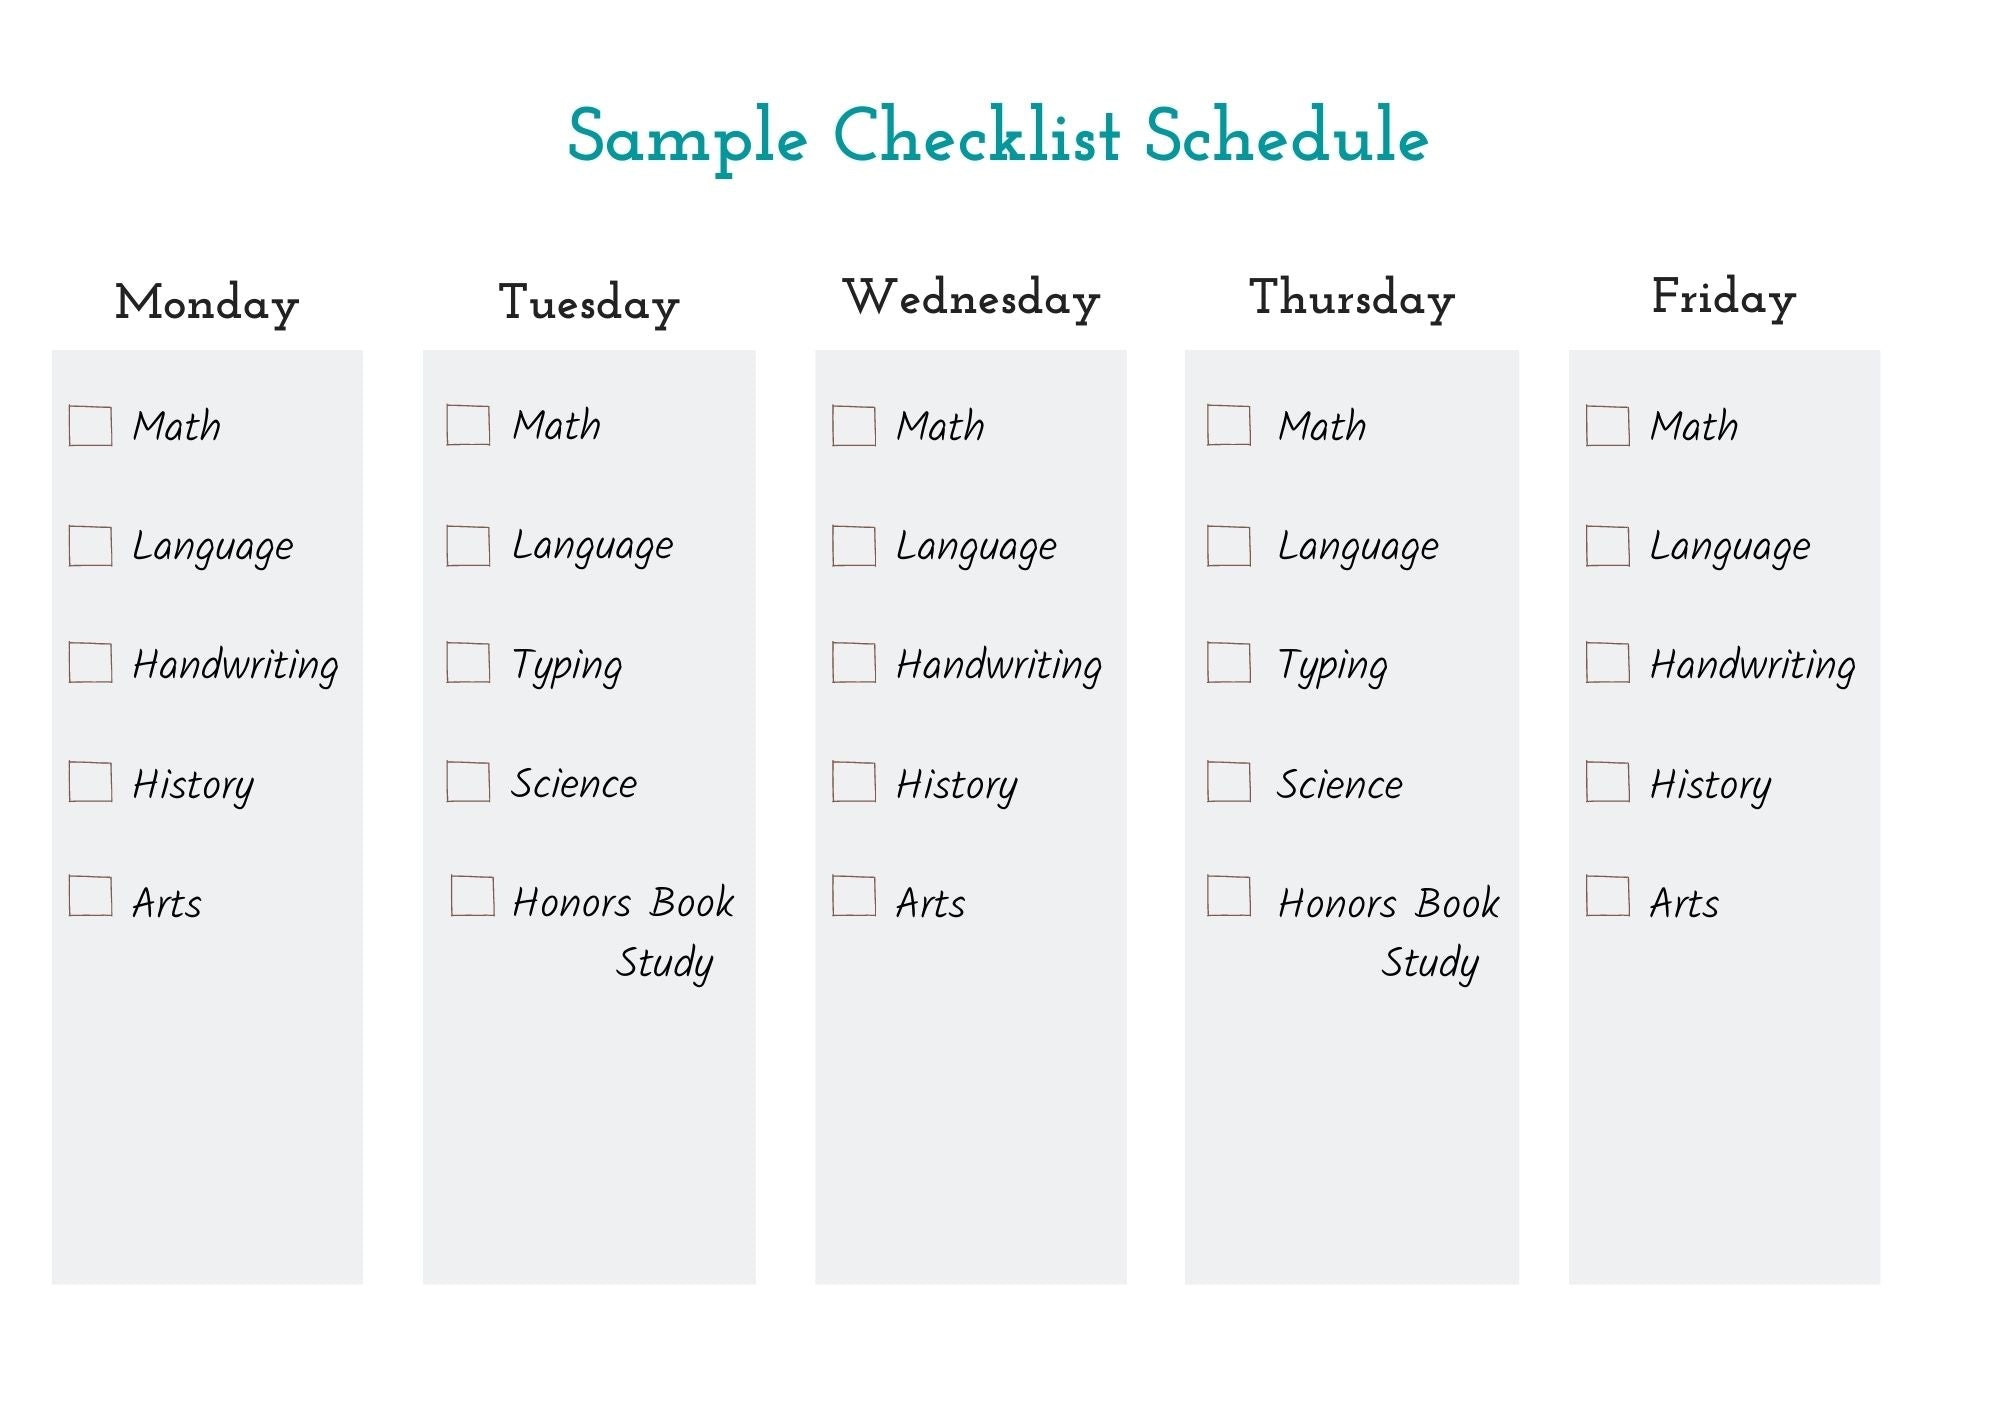Click the Wednesday column heading

tap(971, 298)
